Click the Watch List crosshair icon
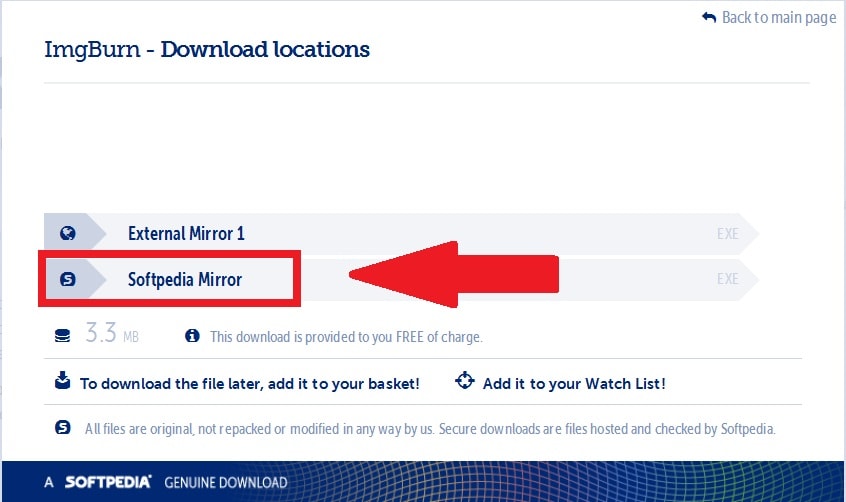This screenshot has height=502, width=846. [465, 381]
